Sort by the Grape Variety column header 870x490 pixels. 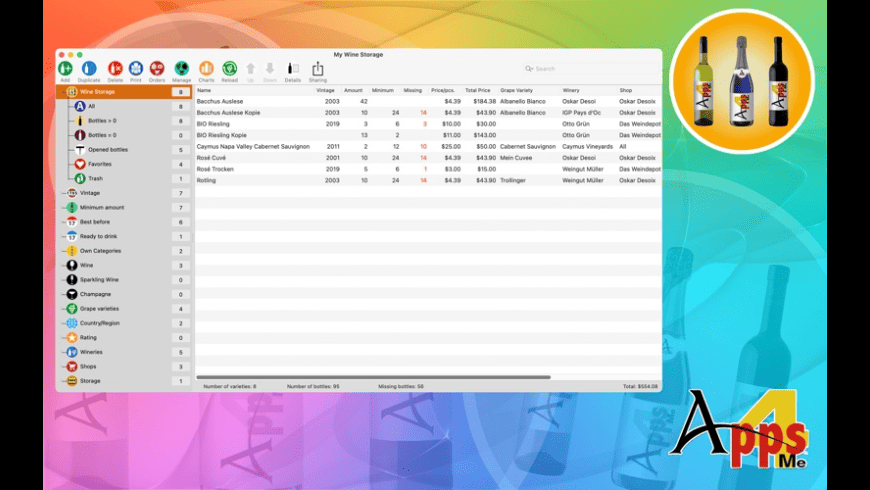pyautogui.click(x=516, y=90)
